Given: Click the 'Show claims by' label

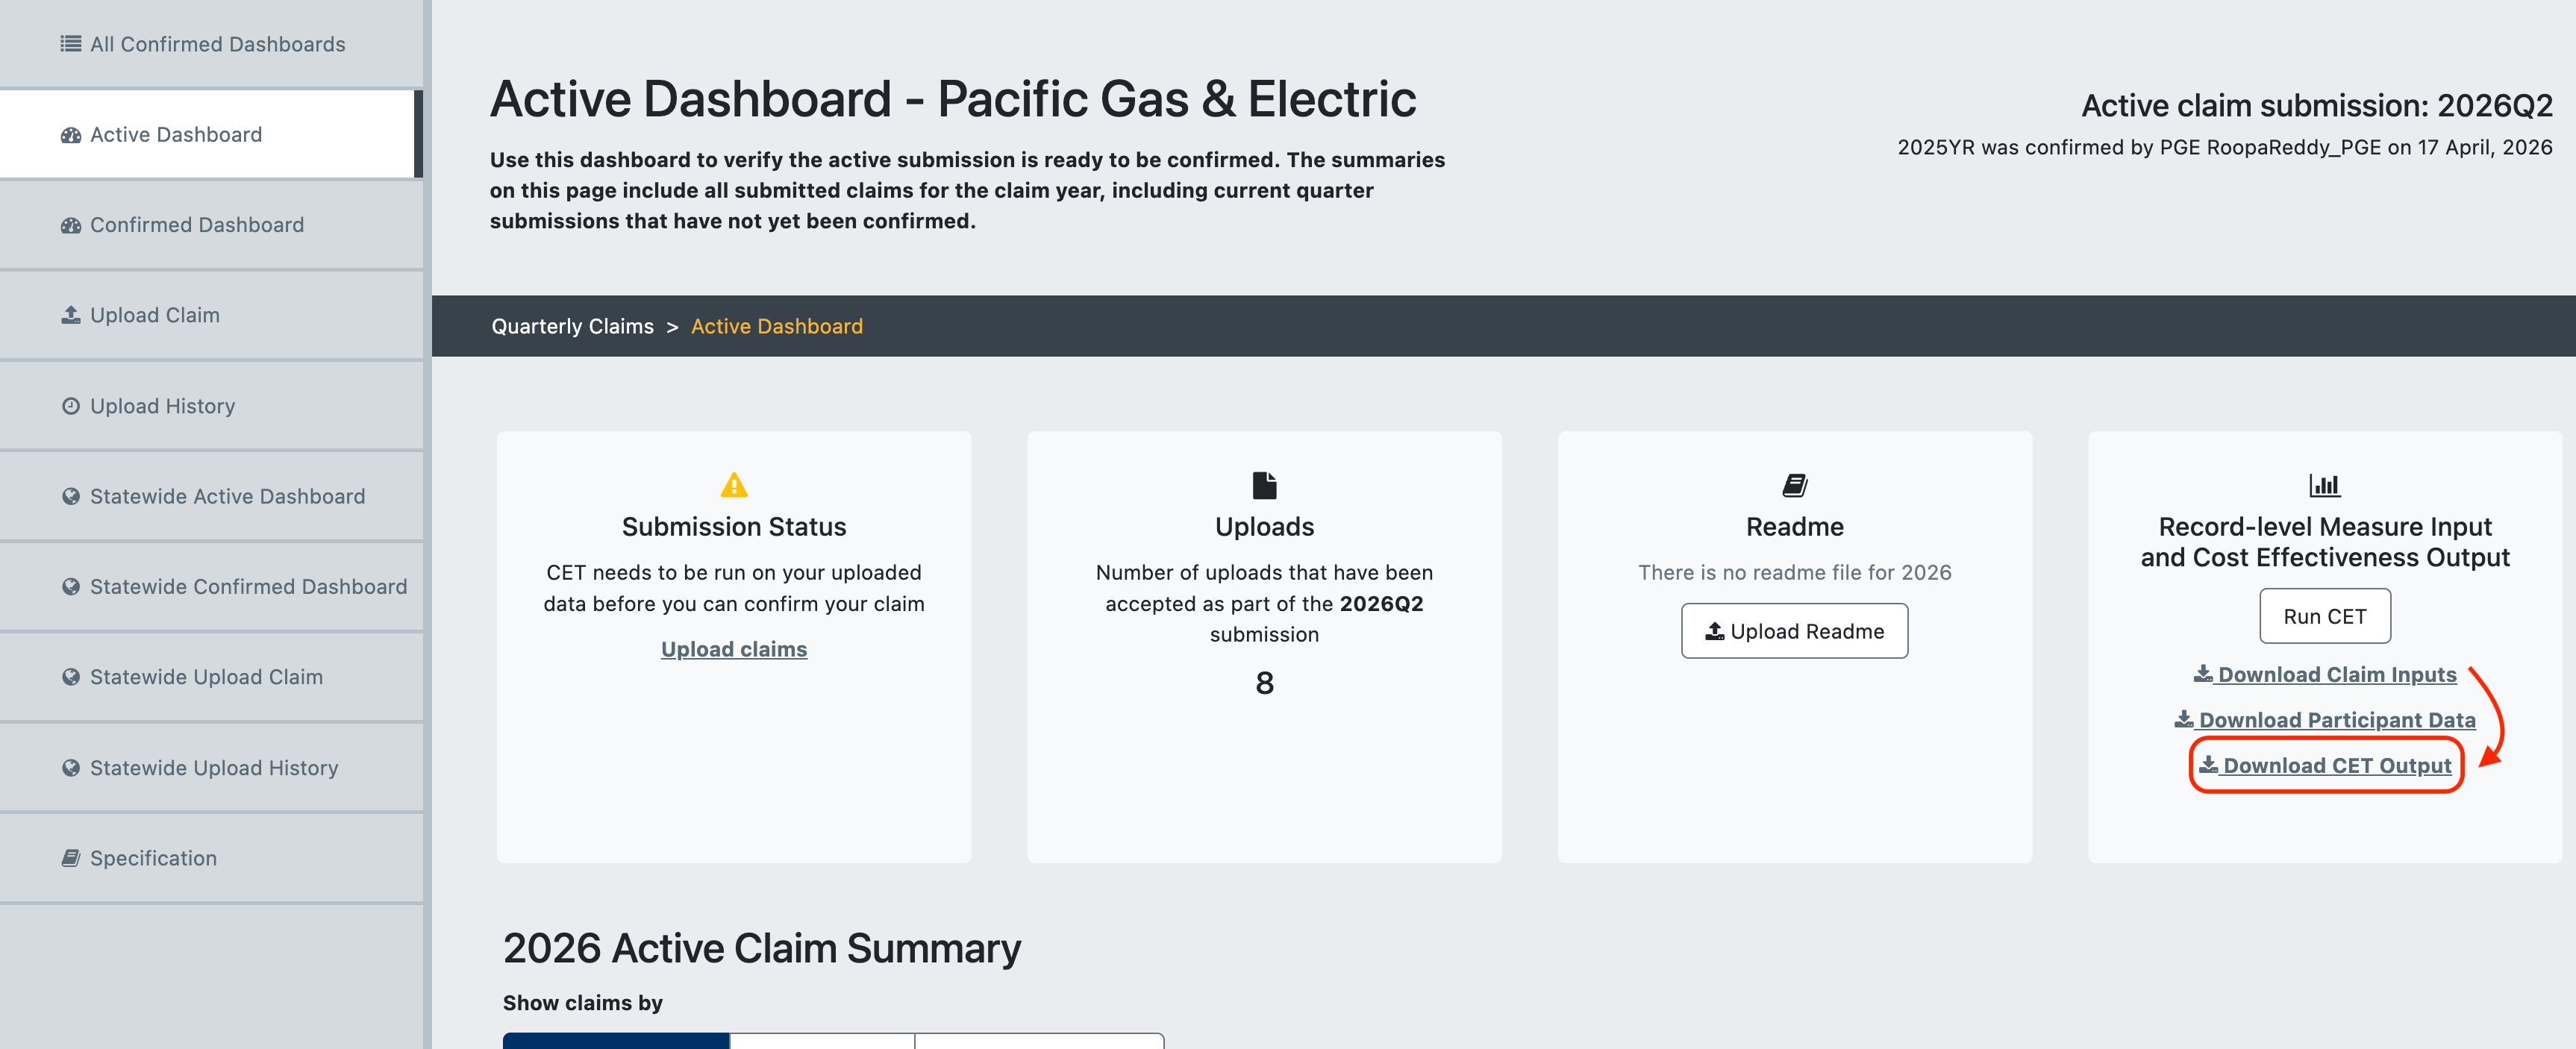Looking at the screenshot, I should pyautogui.click(x=582, y=1003).
